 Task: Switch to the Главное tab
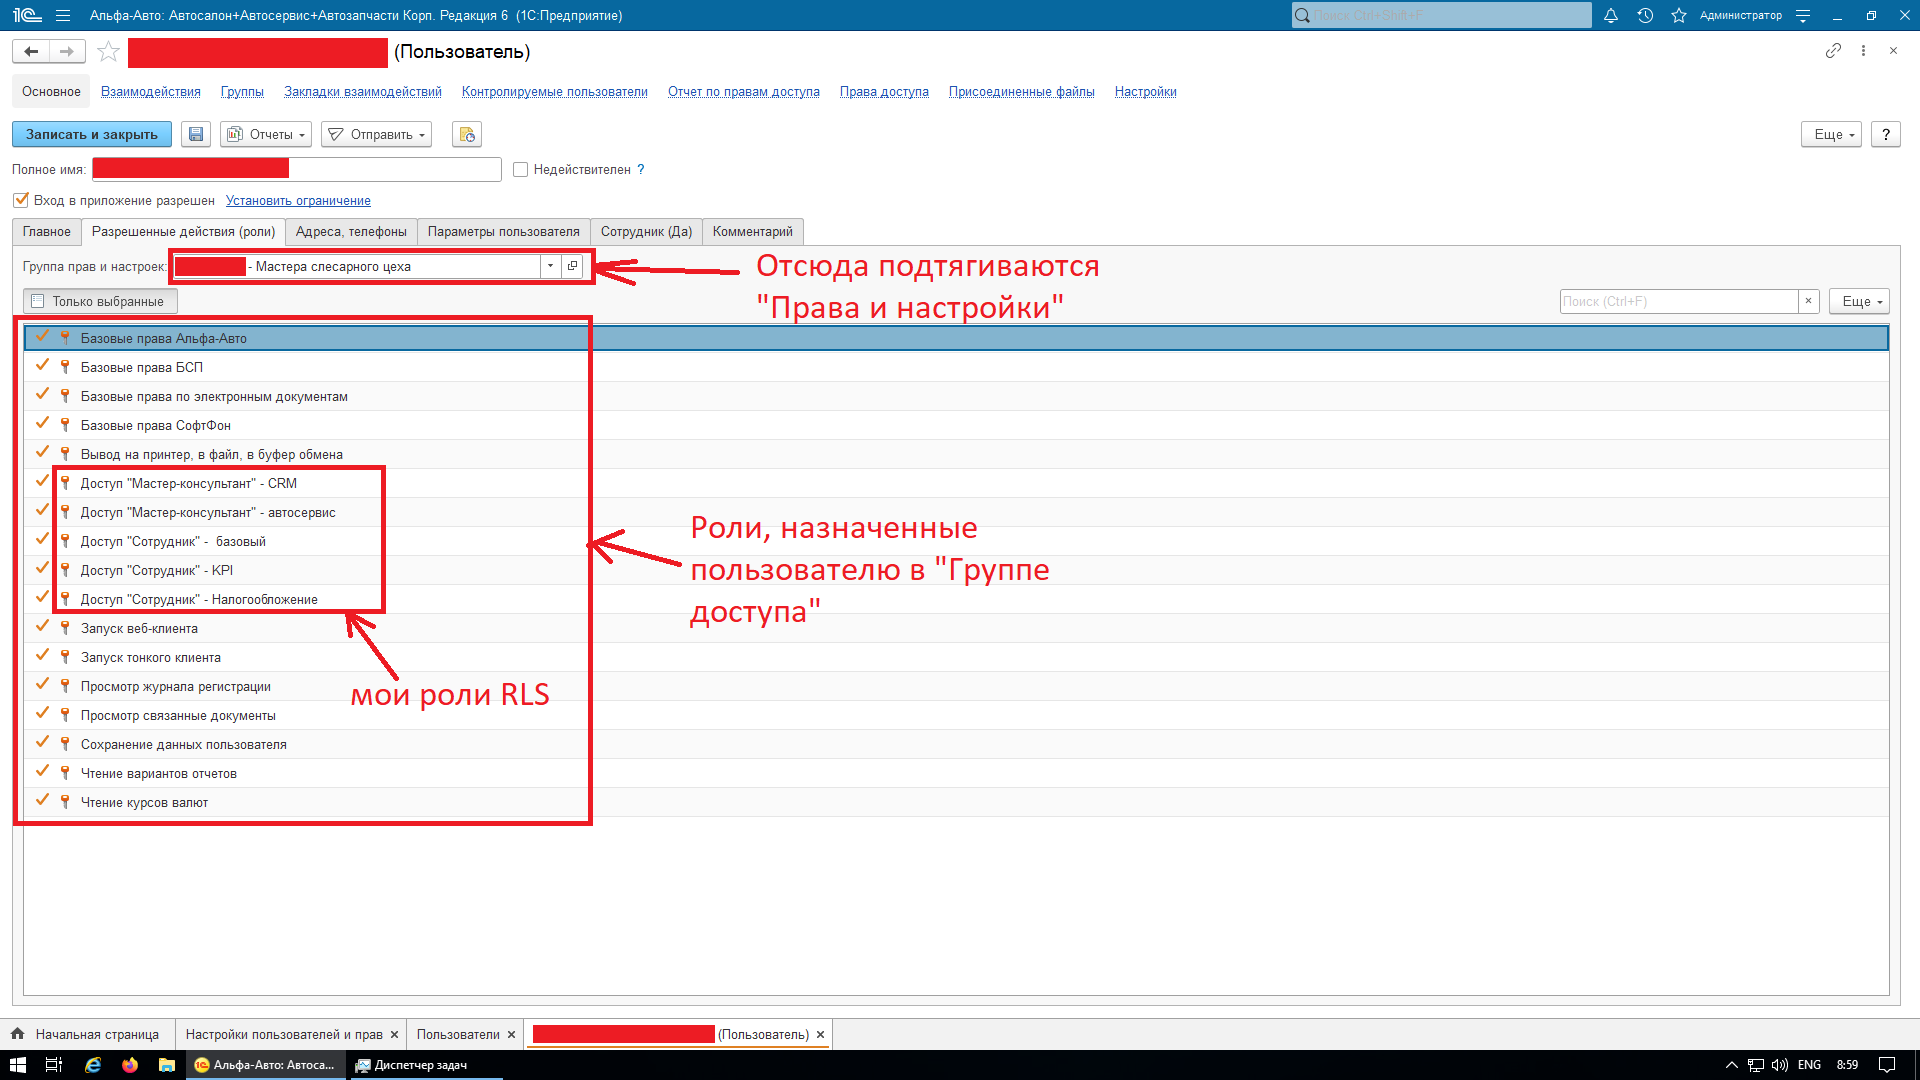pyautogui.click(x=47, y=231)
